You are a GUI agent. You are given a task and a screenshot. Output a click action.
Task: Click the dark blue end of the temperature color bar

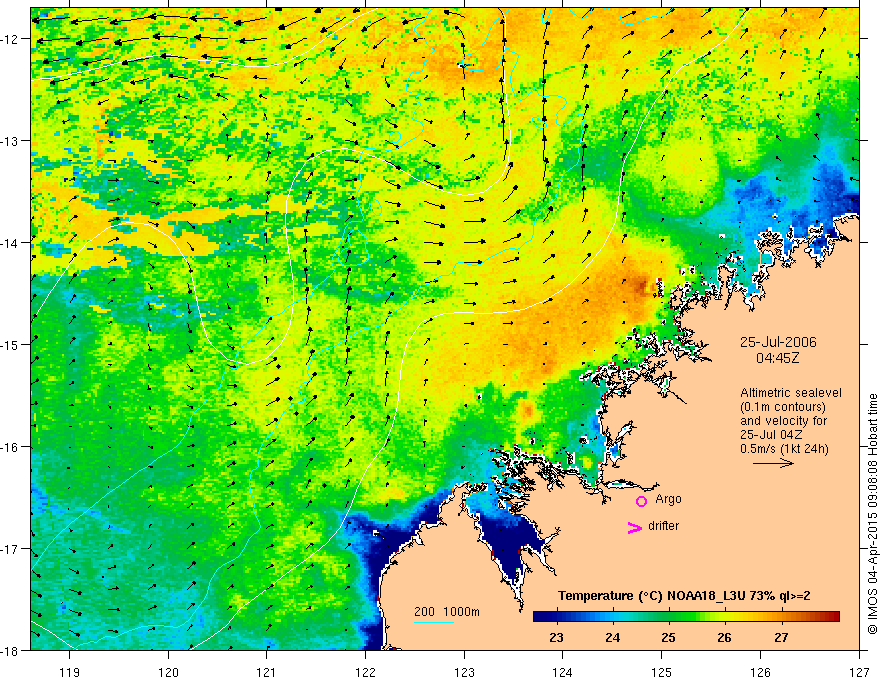pos(538,617)
